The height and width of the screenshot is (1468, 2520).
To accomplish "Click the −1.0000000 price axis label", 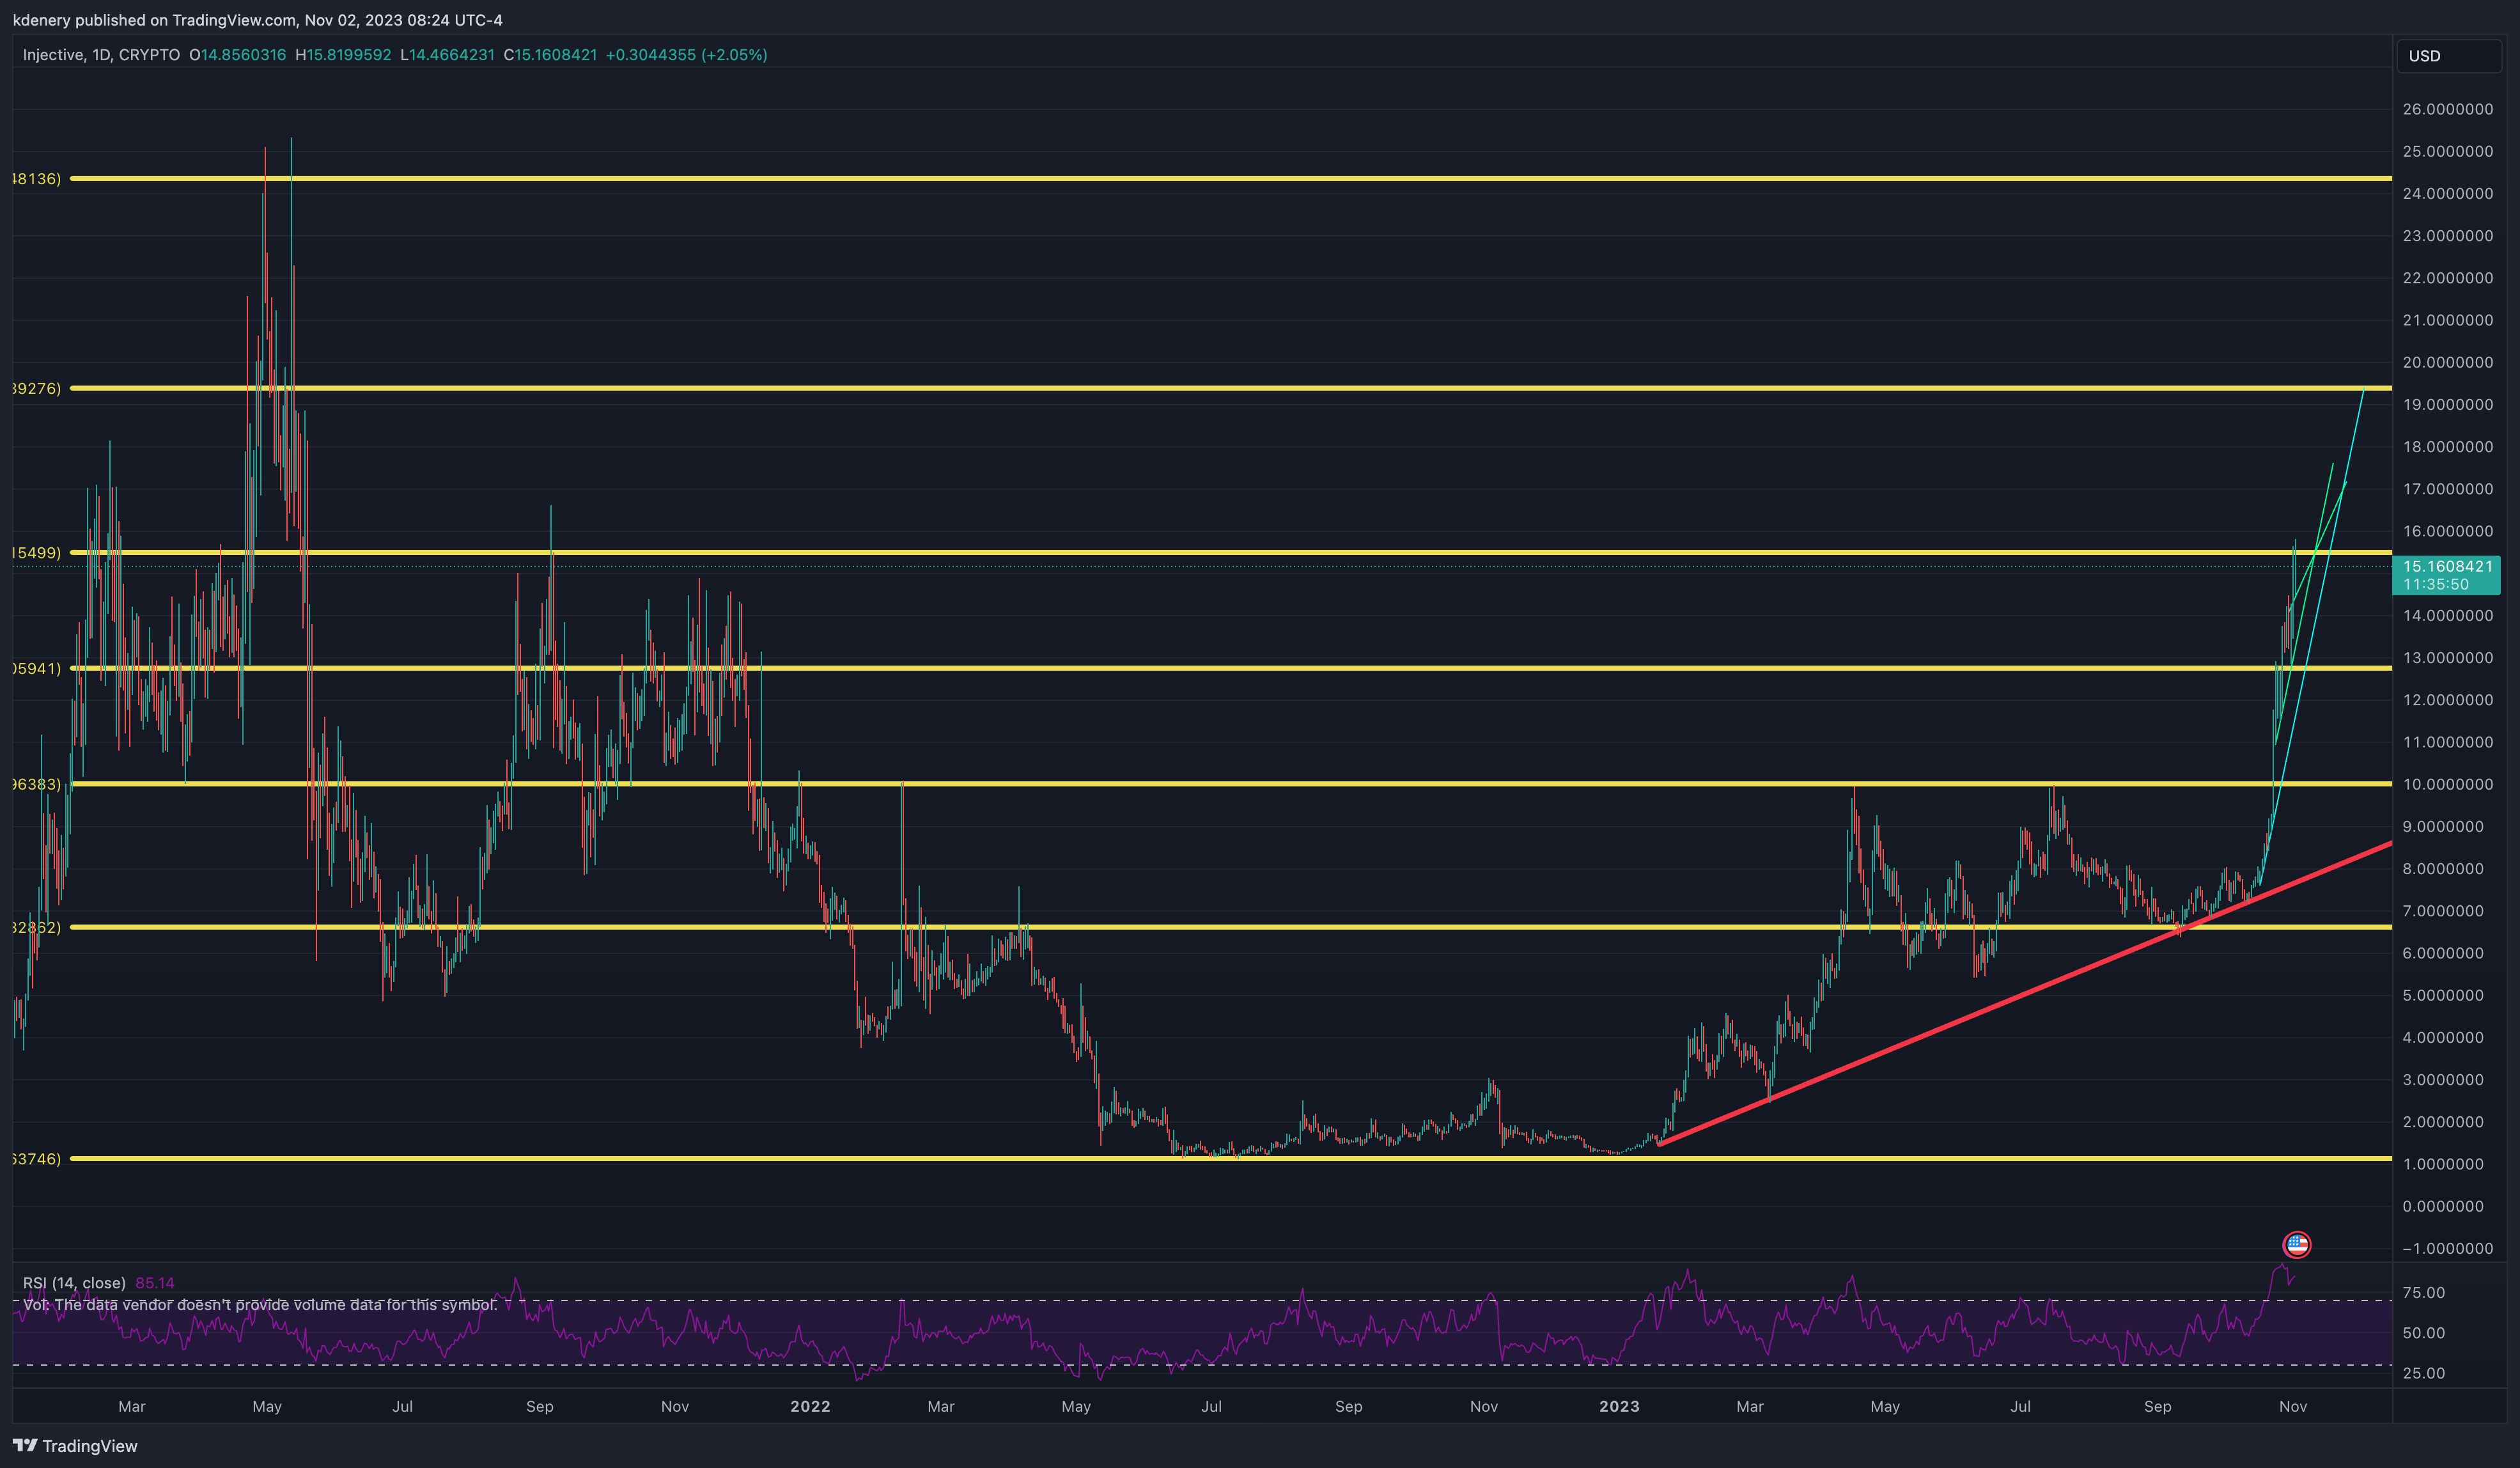I will coord(2447,1248).
